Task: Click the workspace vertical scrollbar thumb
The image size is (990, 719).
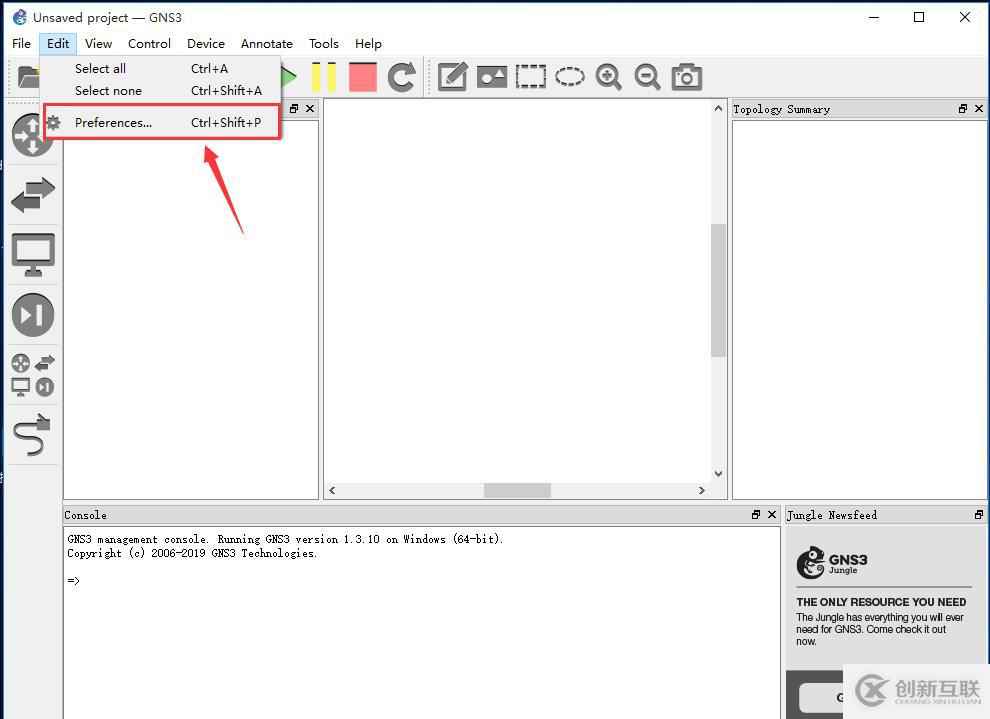Action: 718,290
